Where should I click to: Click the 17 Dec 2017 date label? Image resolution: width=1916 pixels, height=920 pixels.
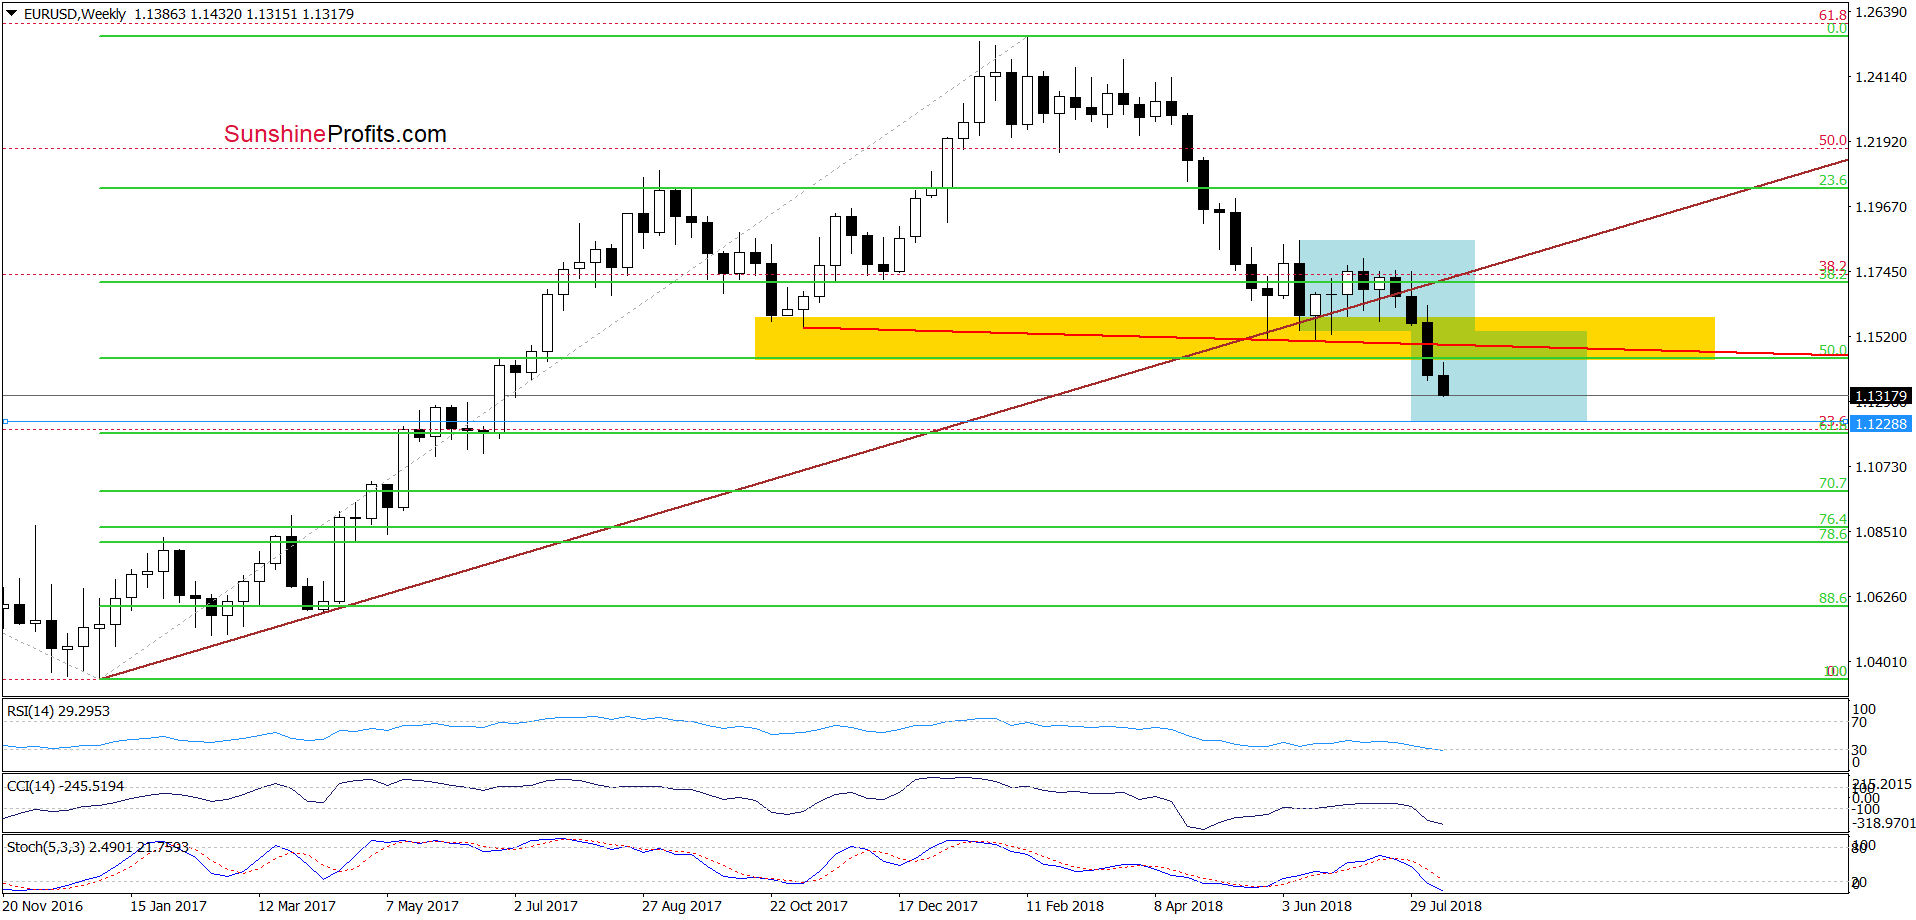(938, 906)
